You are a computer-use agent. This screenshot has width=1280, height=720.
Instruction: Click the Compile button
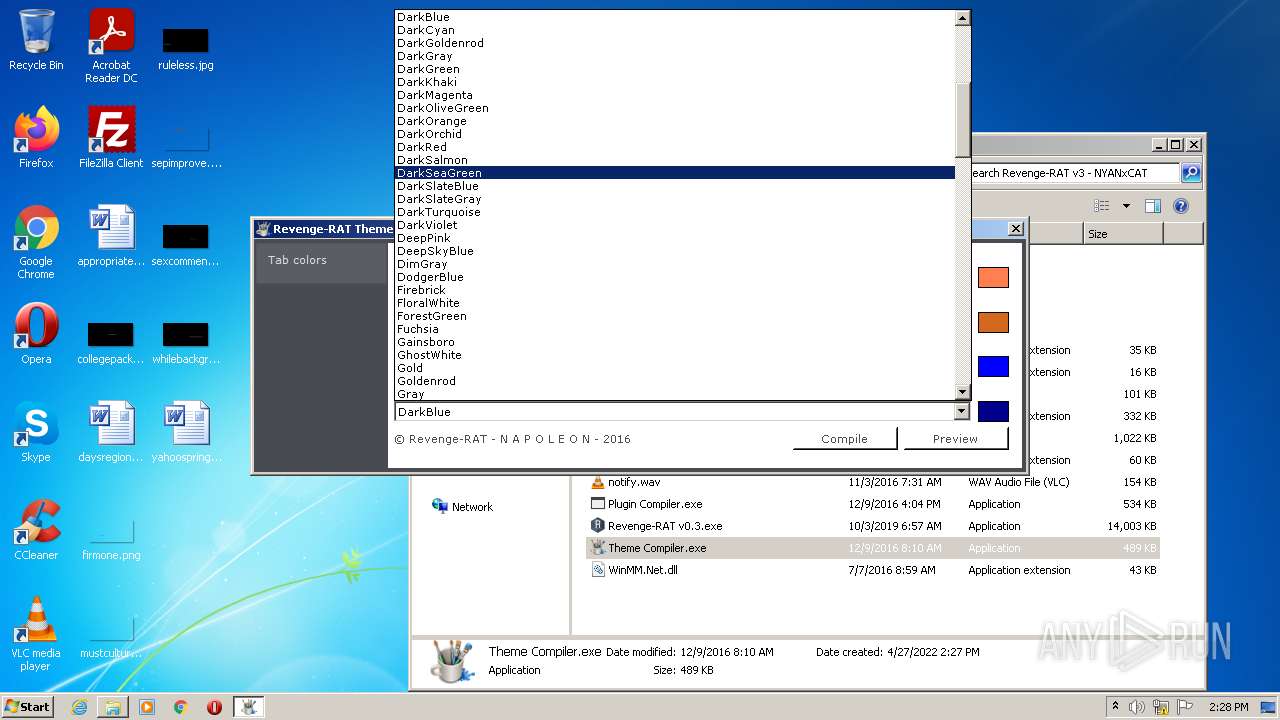pos(844,439)
